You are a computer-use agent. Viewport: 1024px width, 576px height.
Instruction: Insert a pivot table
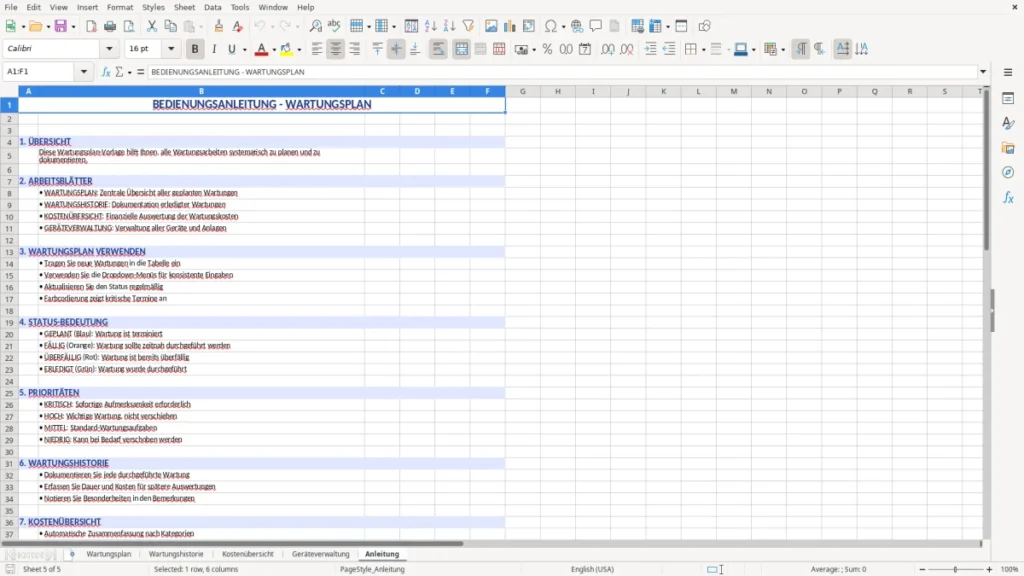pyautogui.click(x=529, y=26)
